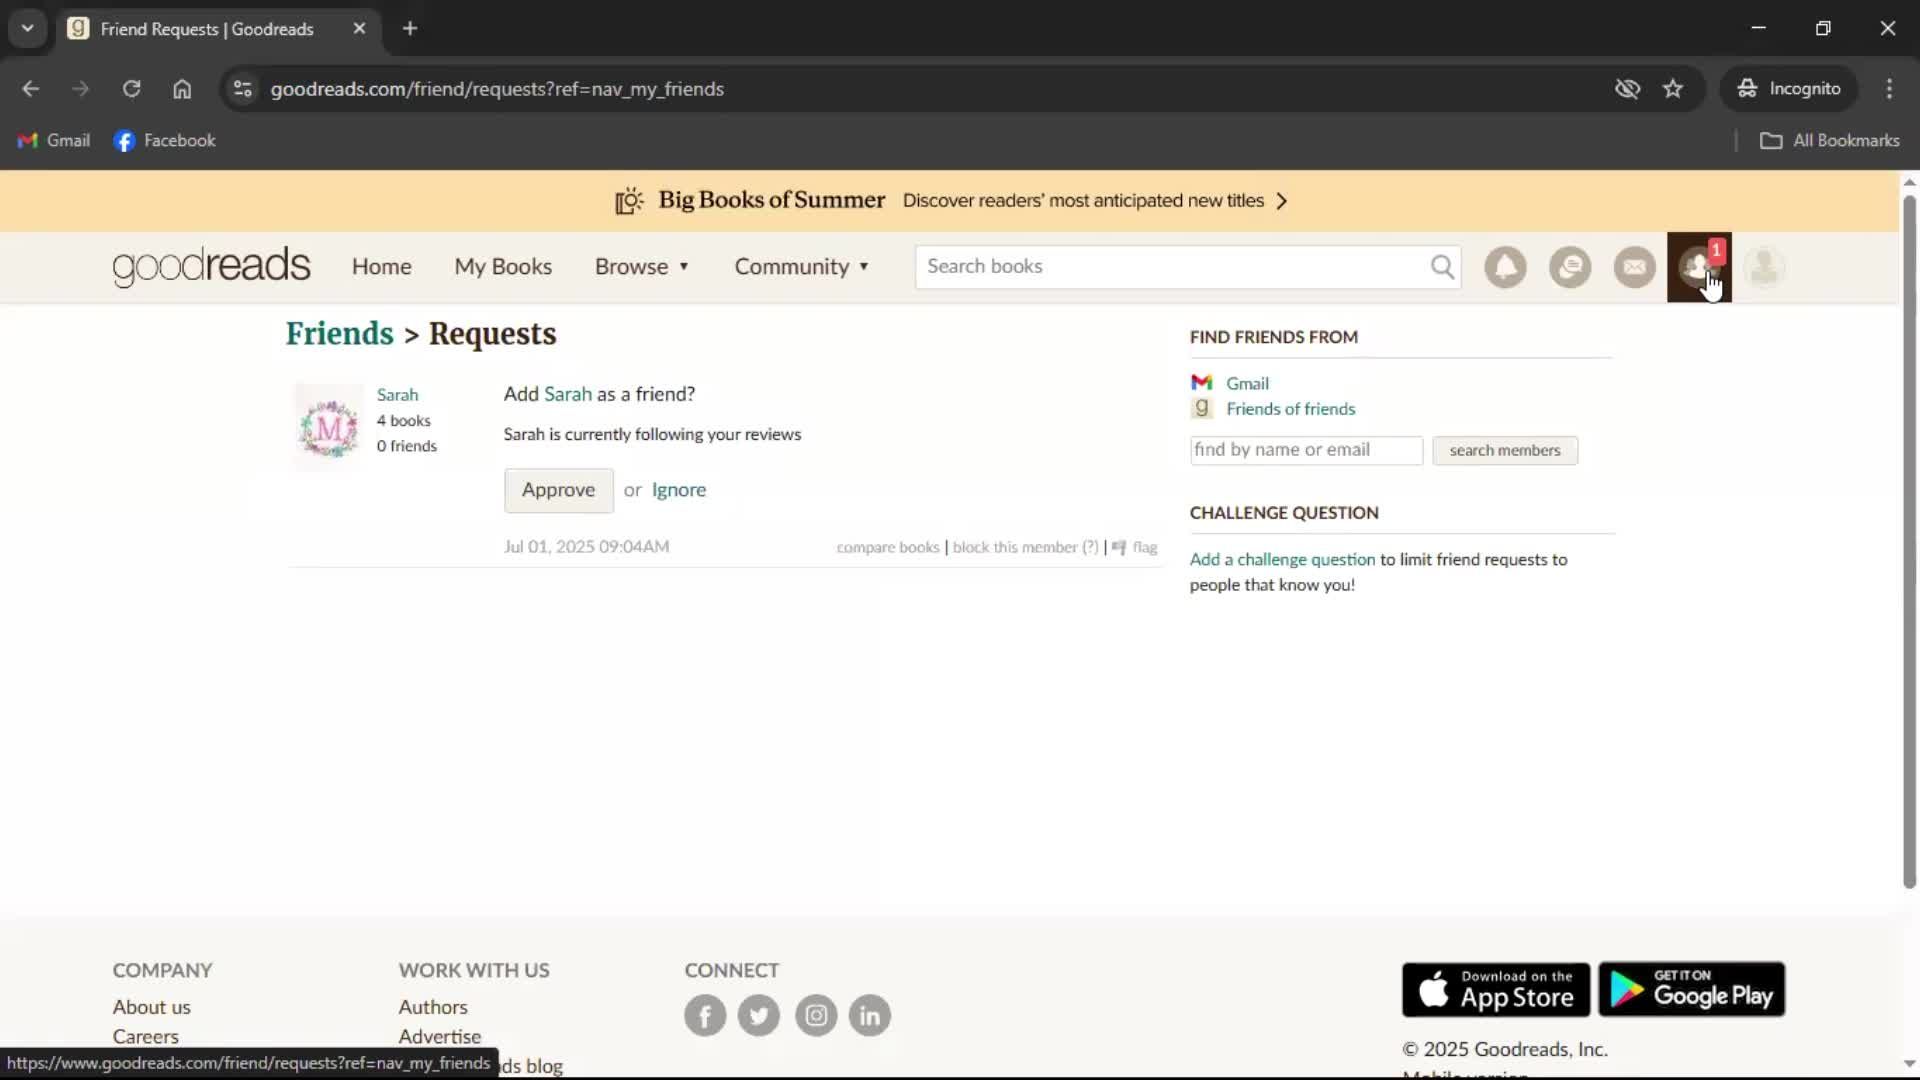Click the search members button

click(x=1505, y=451)
